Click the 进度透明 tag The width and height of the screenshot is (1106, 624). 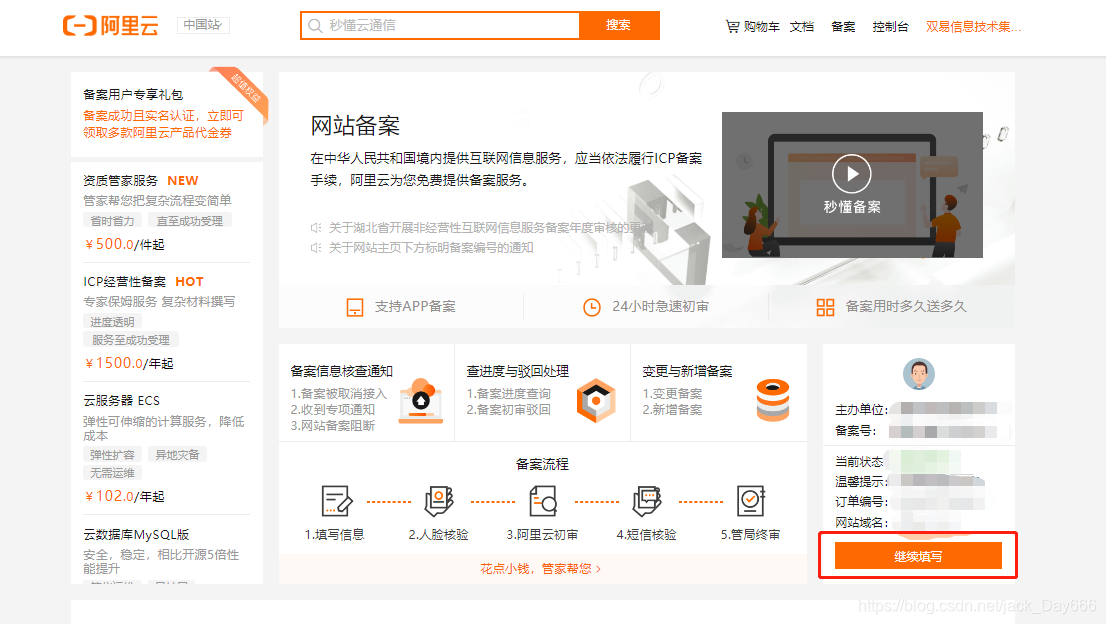tap(112, 322)
